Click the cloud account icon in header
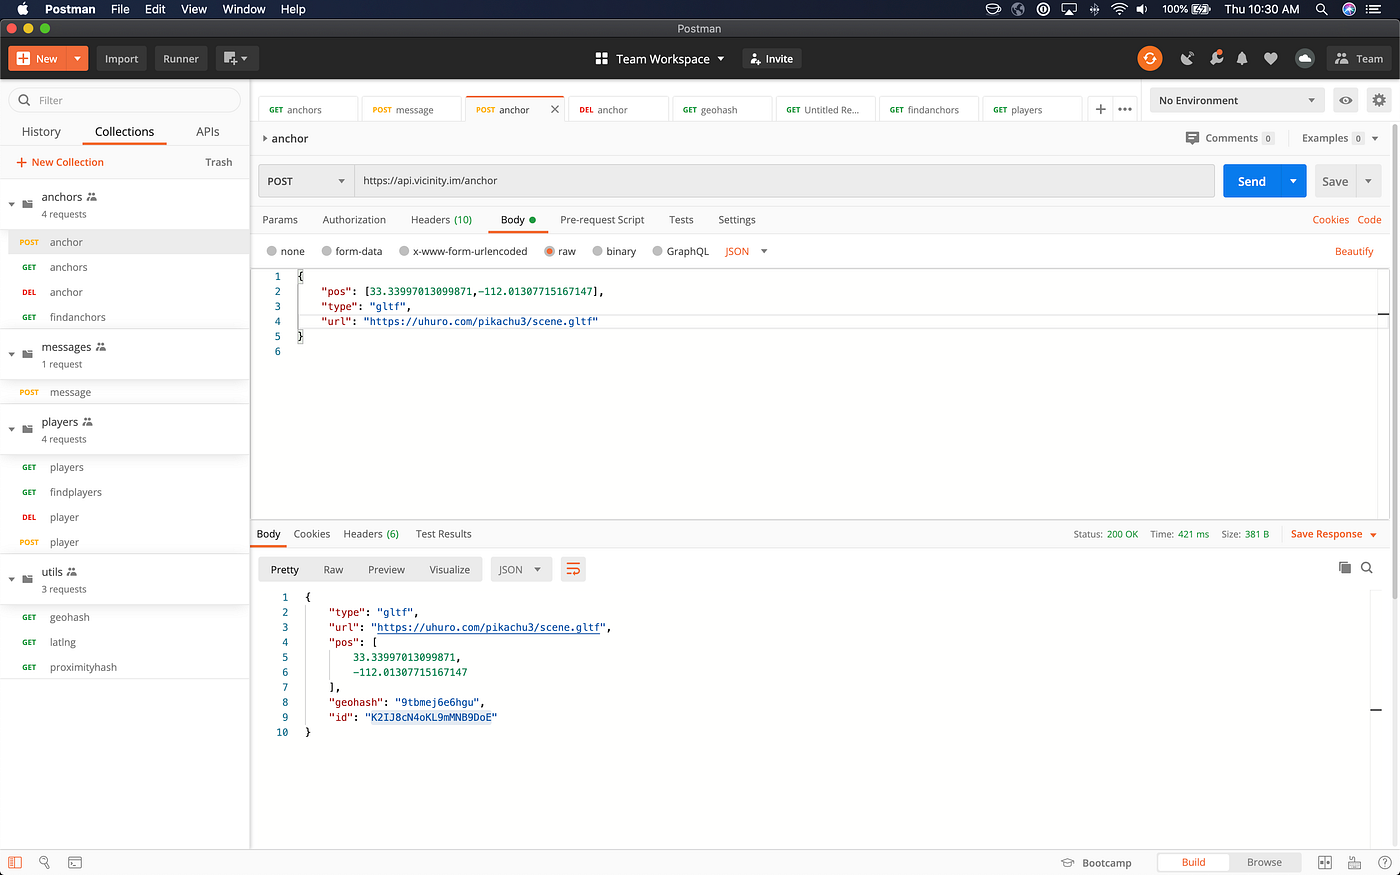Viewport: 1400px width, 875px height. (1304, 59)
